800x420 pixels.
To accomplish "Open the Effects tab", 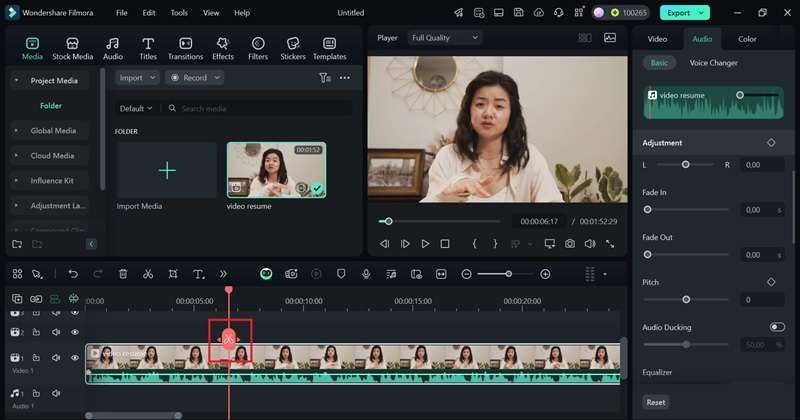I will (x=222, y=49).
